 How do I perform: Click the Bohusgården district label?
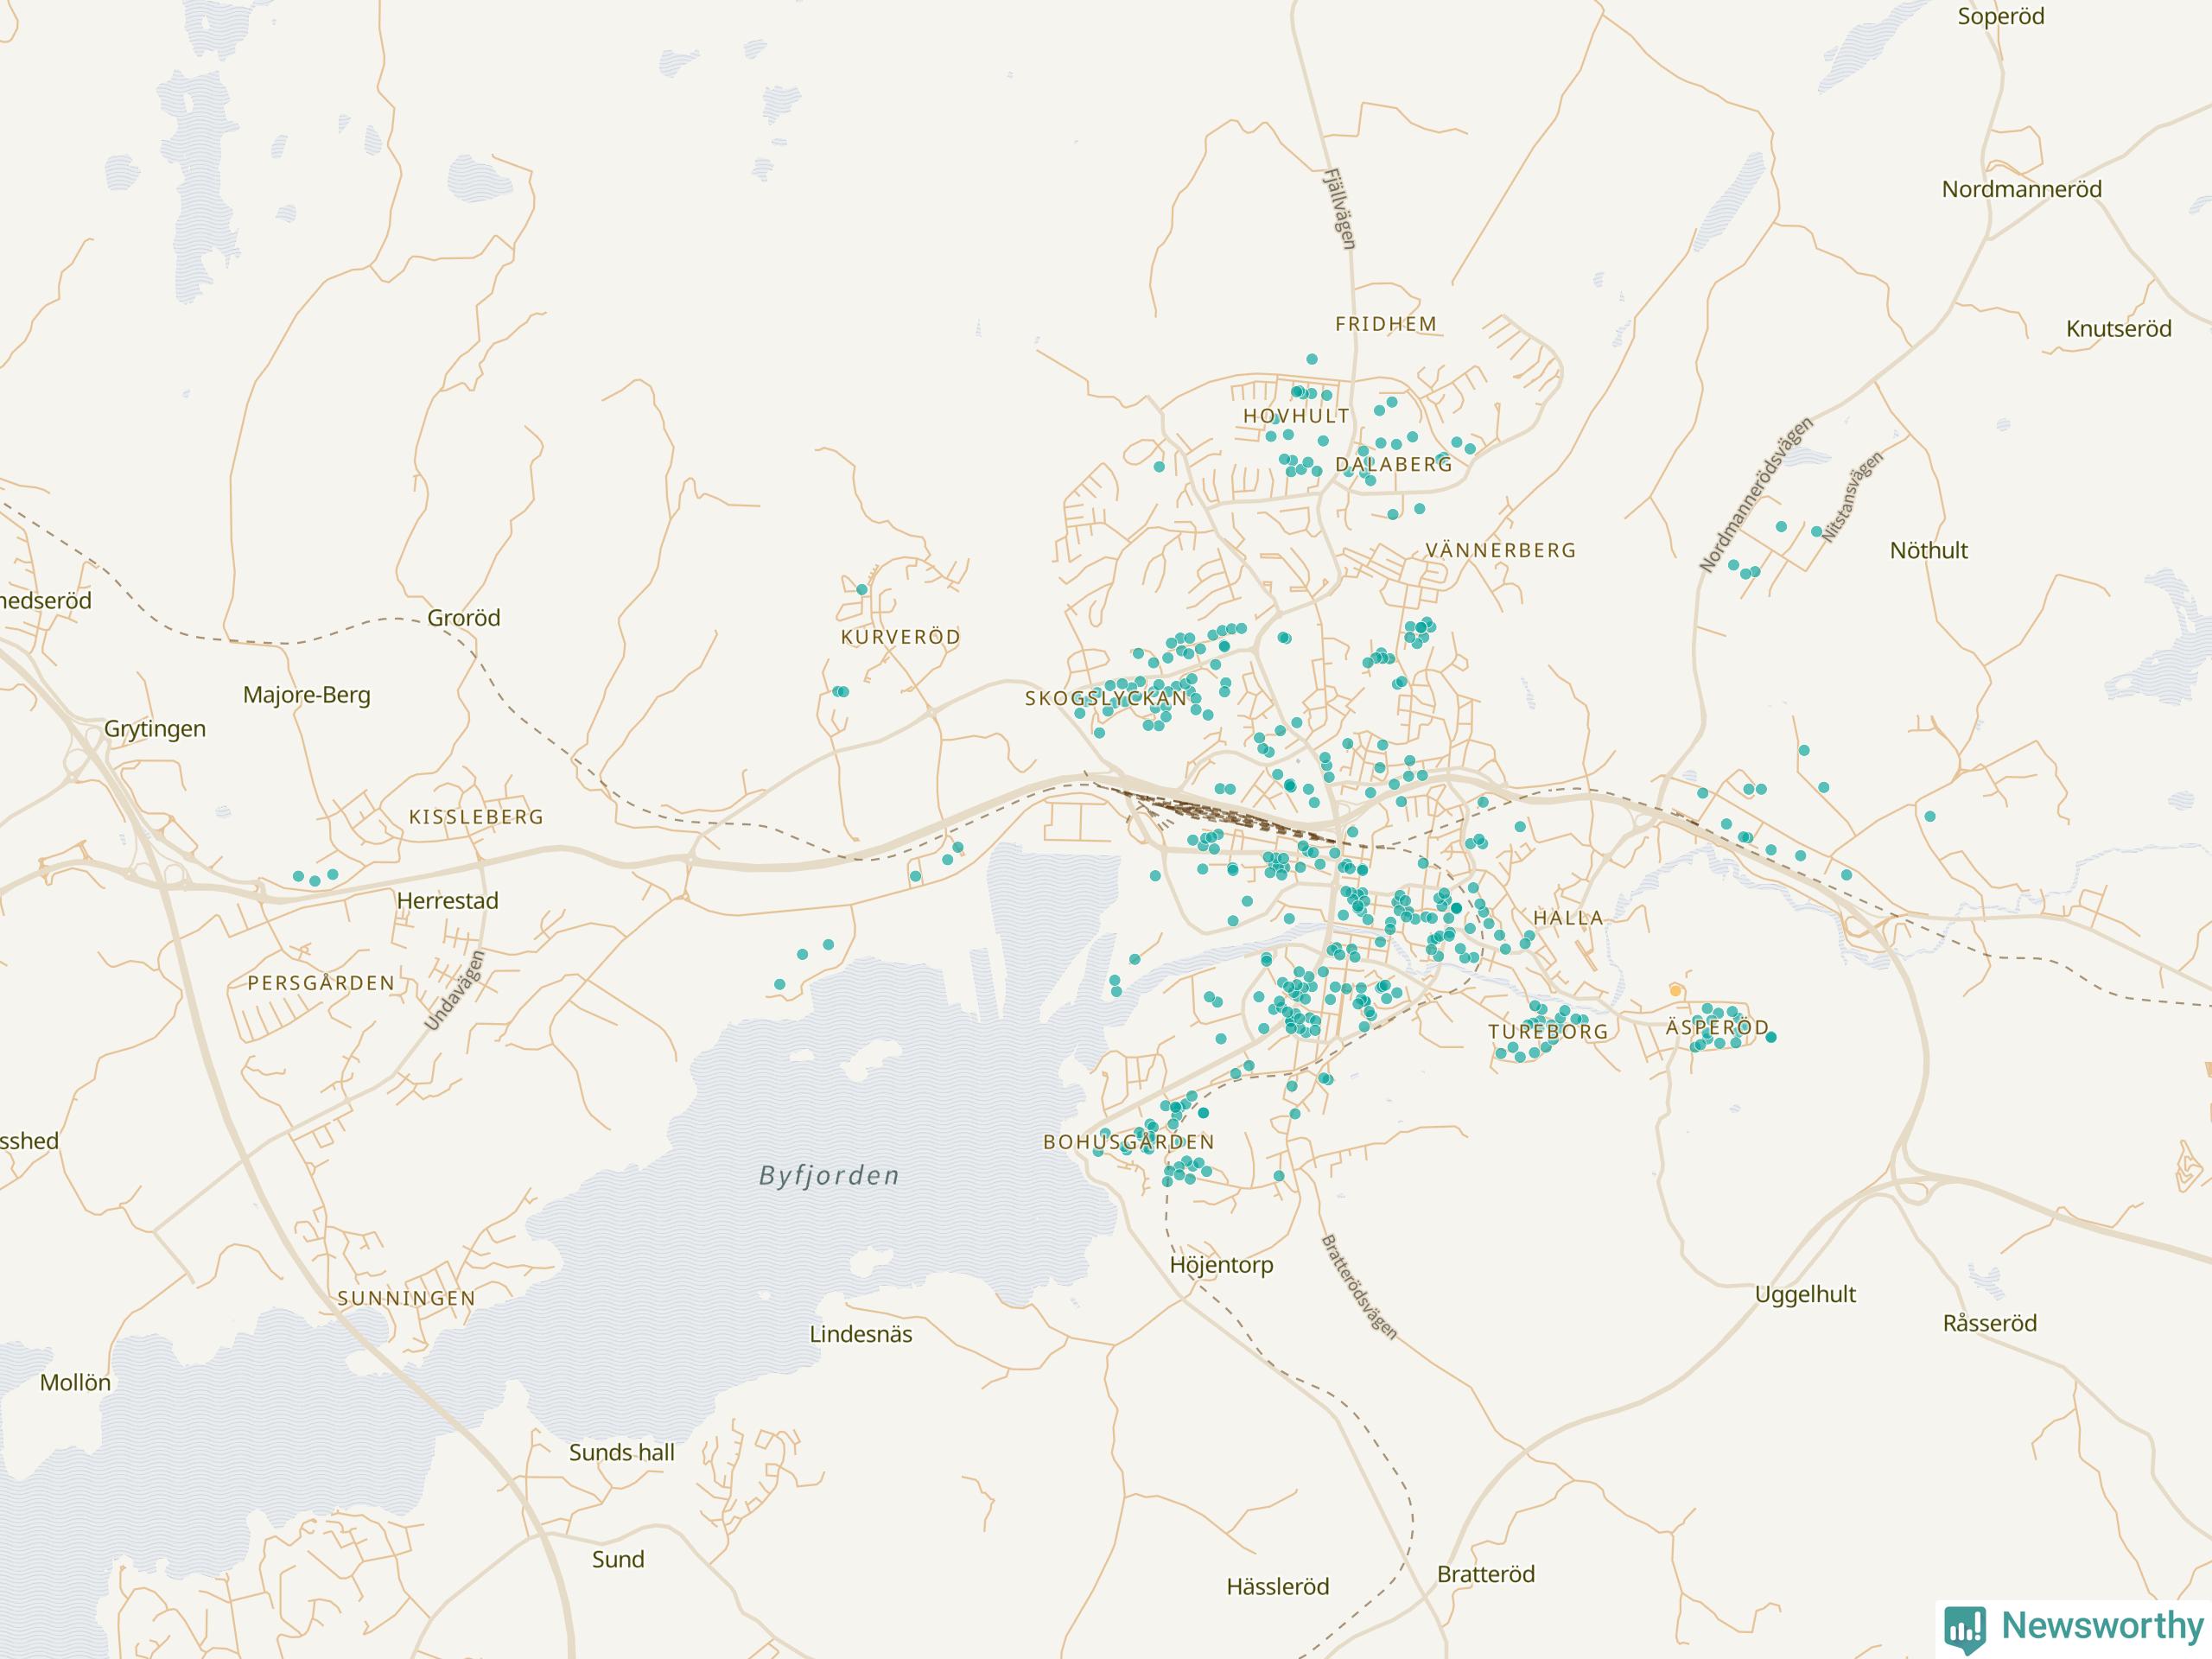[x=1129, y=1142]
